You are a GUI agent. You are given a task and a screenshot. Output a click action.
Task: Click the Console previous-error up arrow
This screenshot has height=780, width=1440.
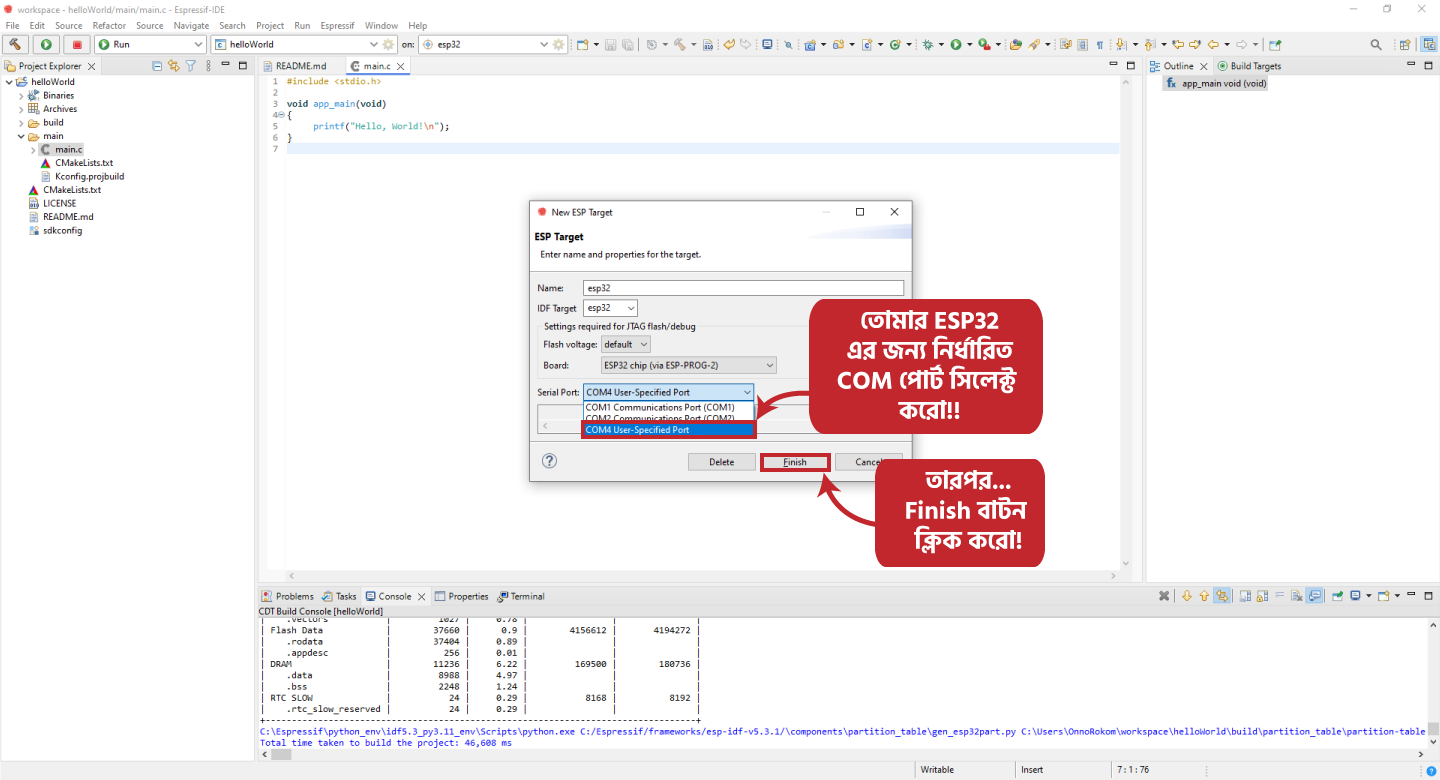pyautogui.click(x=1204, y=596)
